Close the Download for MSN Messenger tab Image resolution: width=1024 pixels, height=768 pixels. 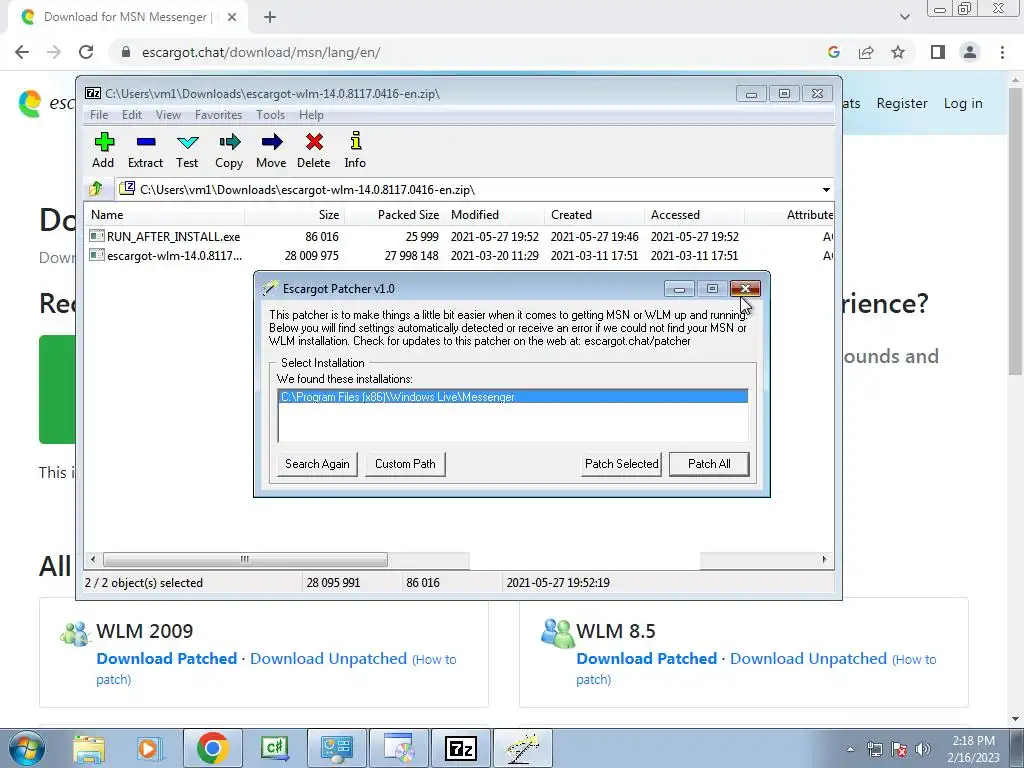click(232, 17)
